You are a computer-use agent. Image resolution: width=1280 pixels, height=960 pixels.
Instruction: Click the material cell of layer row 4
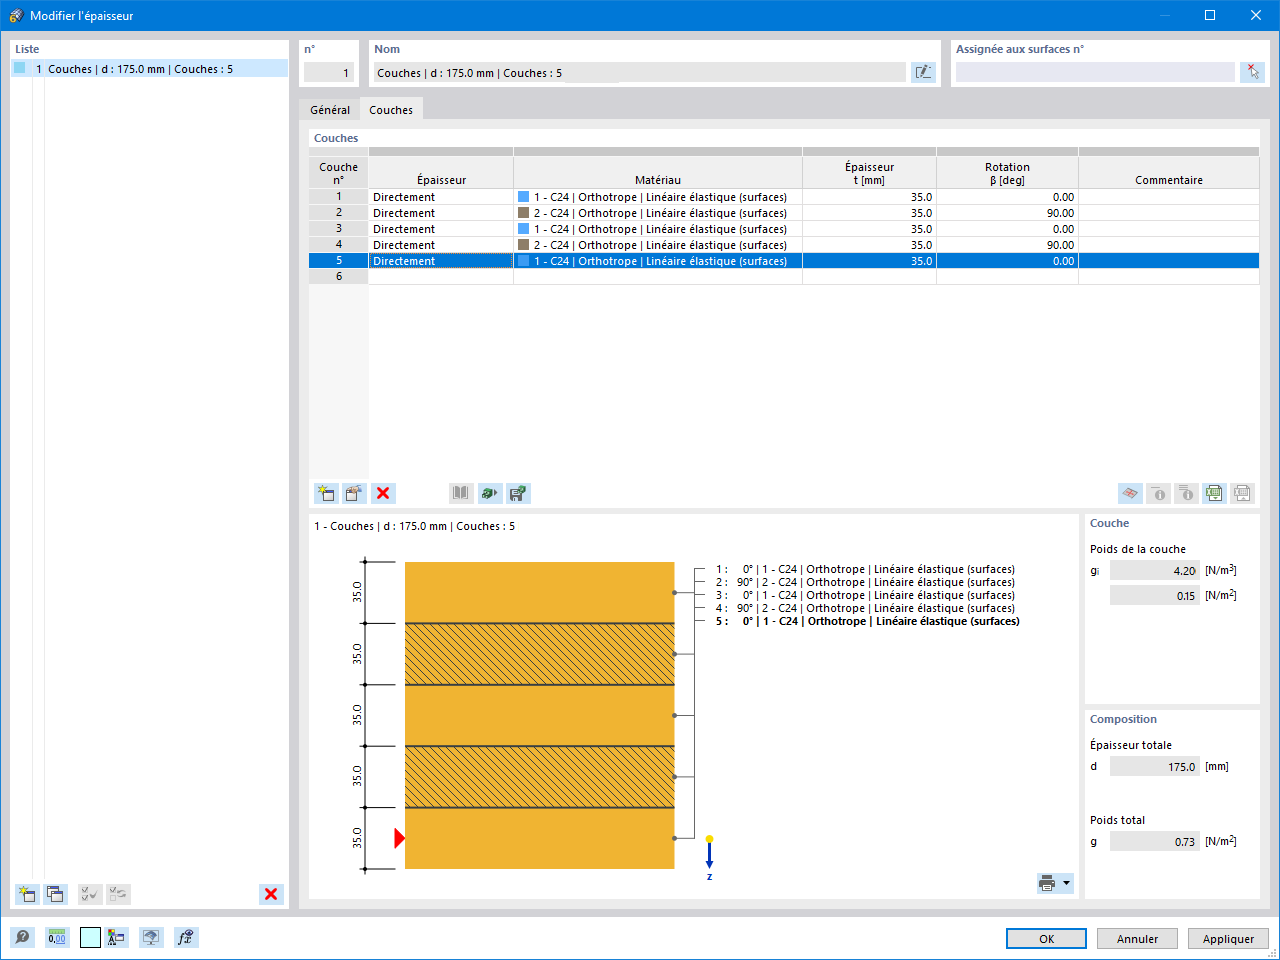point(658,245)
